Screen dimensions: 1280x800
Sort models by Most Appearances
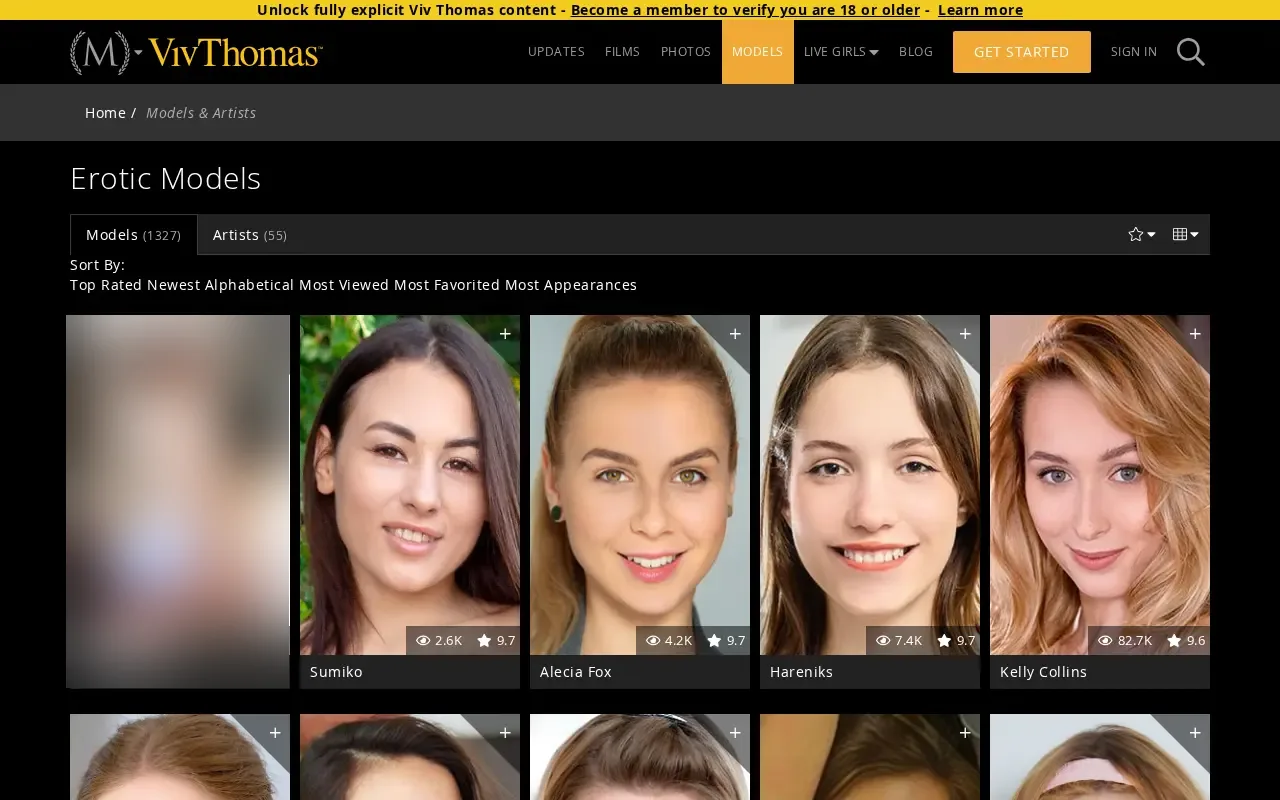pos(571,285)
